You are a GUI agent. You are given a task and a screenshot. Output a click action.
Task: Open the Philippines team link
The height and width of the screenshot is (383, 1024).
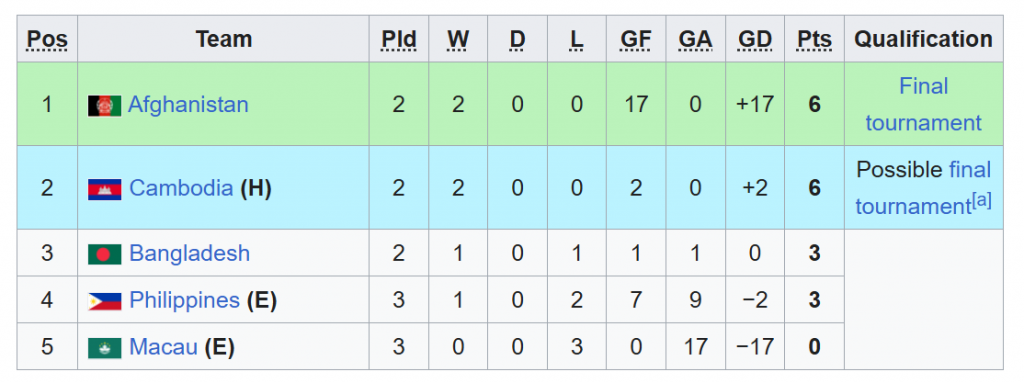(185, 301)
